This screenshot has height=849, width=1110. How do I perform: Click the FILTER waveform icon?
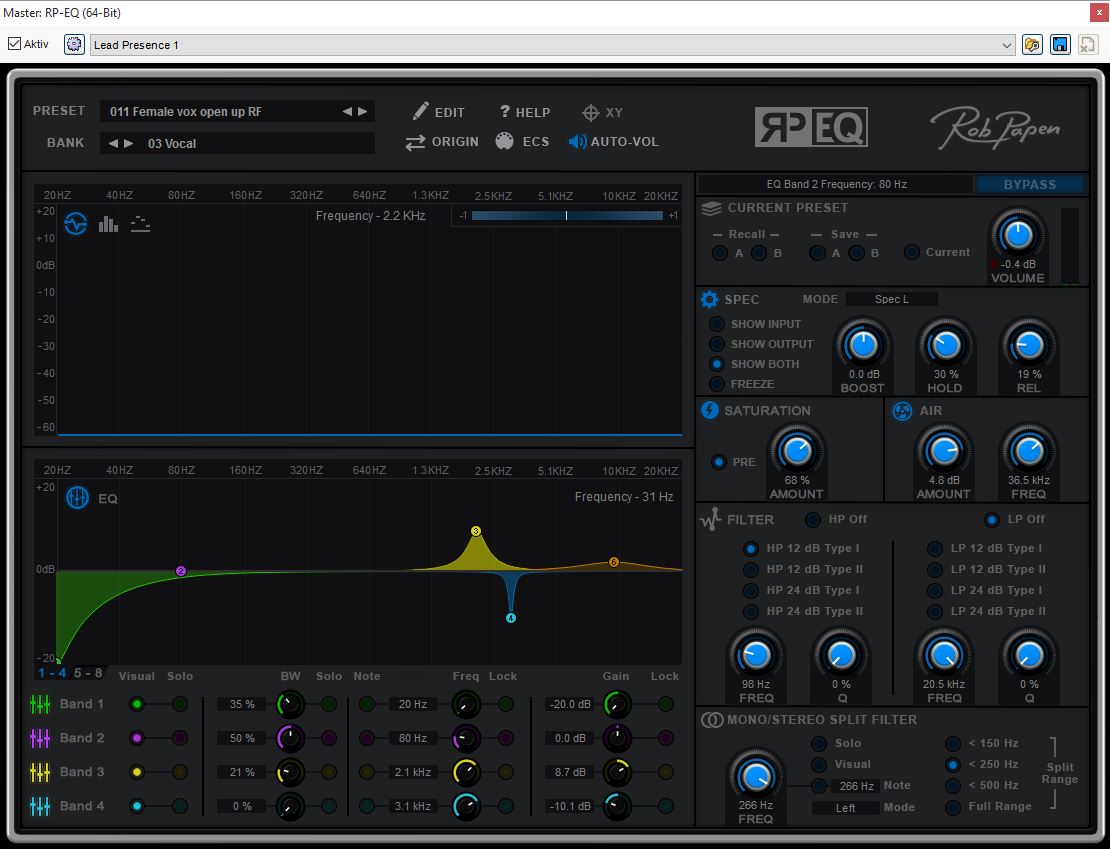pos(710,519)
